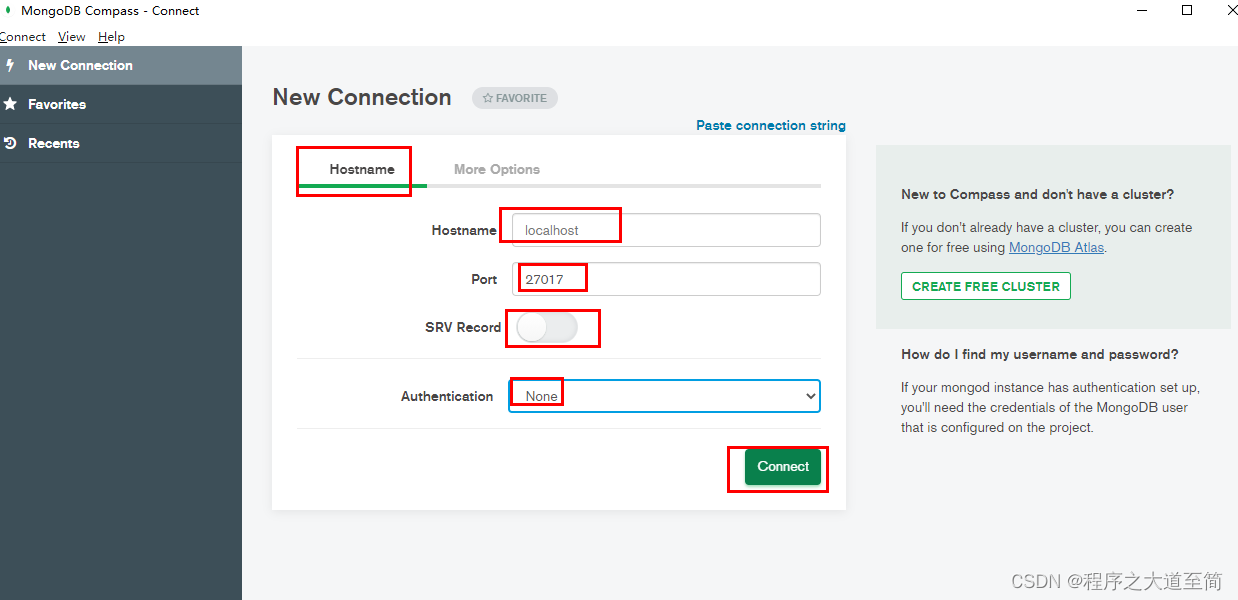Open the View menu

(72, 37)
